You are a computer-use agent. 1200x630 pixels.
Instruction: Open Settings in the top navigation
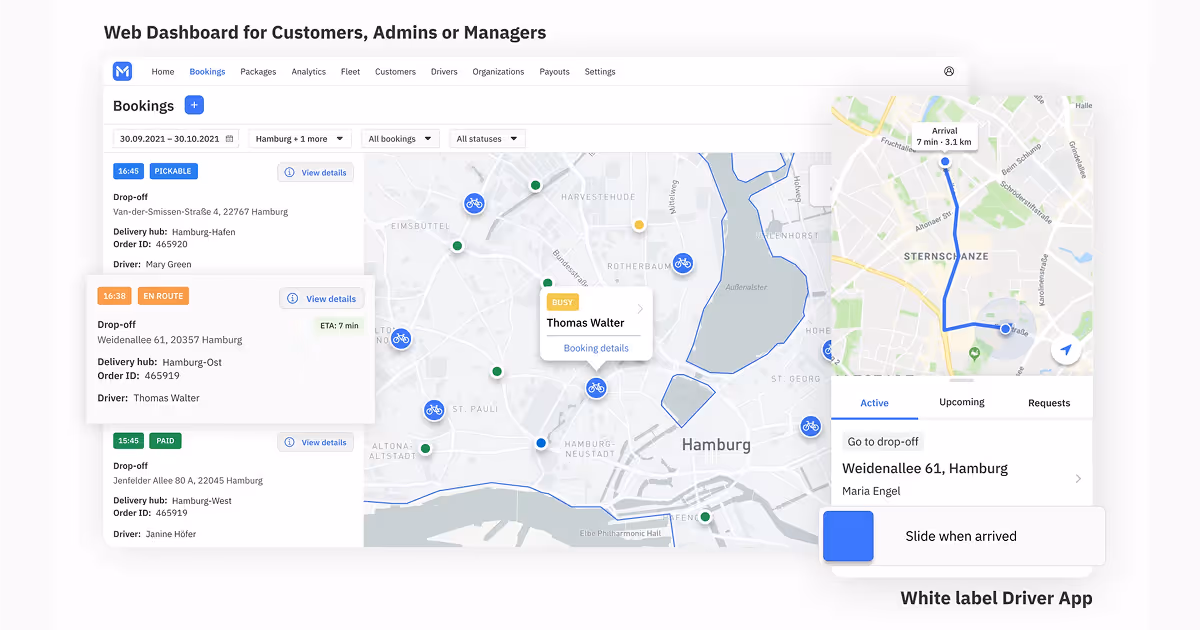(600, 72)
